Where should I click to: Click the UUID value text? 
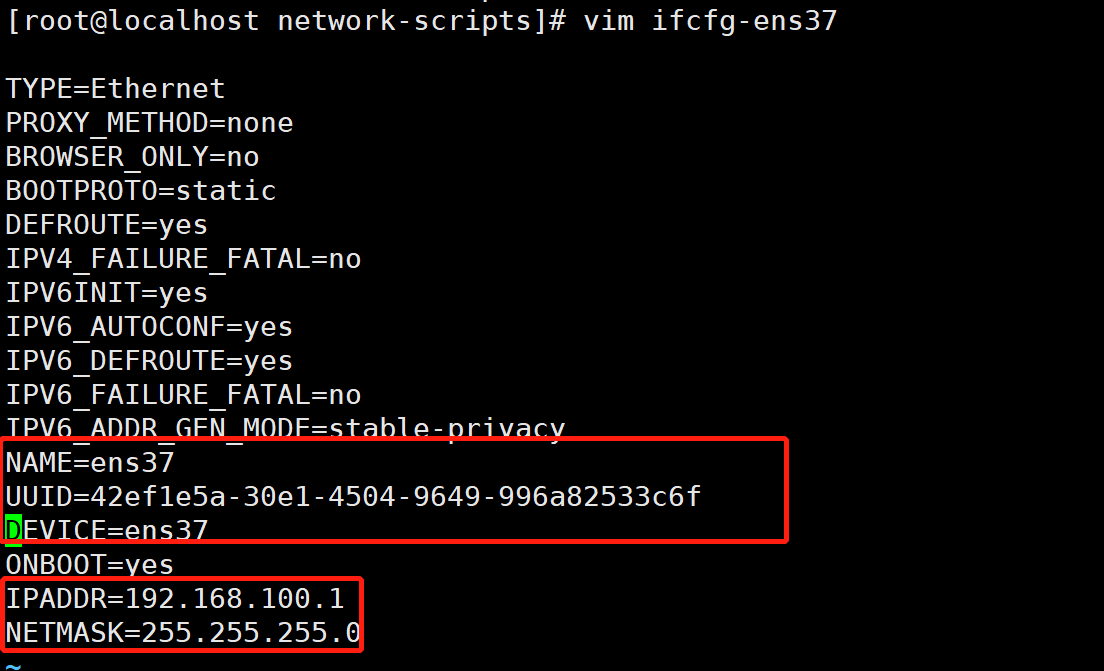click(x=396, y=497)
